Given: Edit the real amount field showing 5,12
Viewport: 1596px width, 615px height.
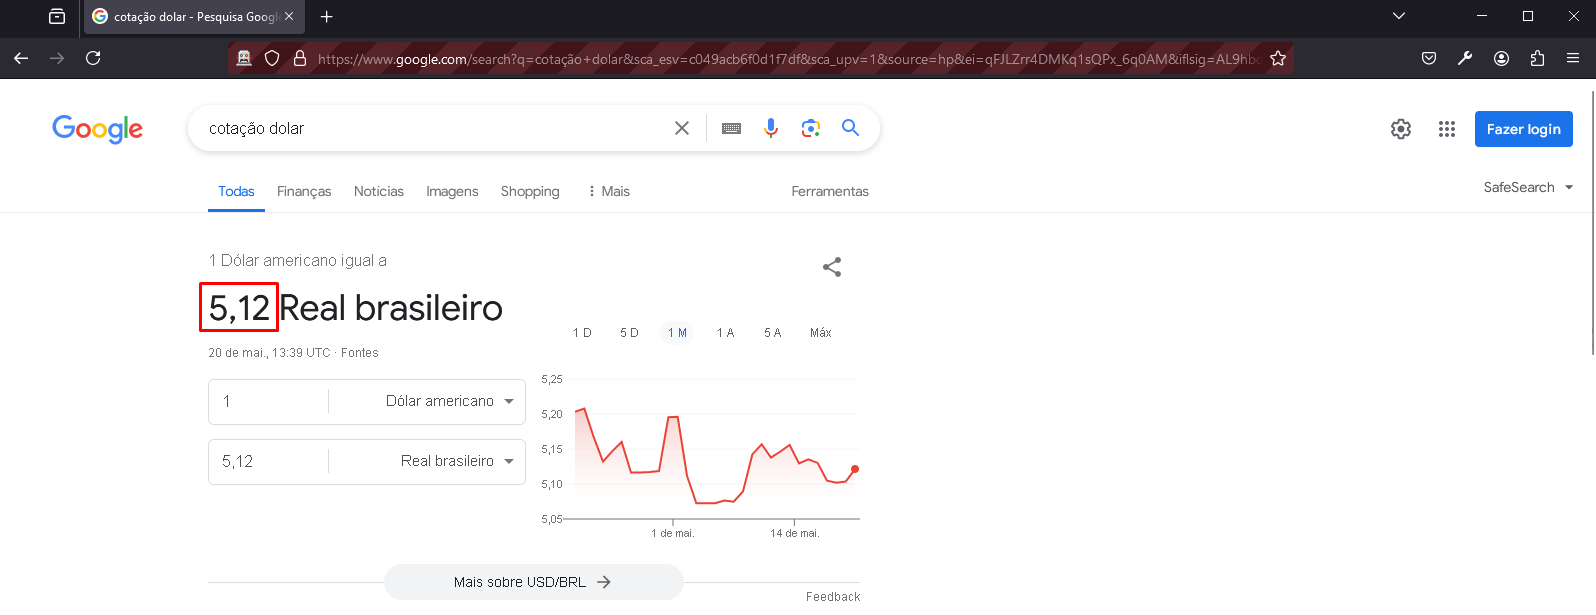Looking at the screenshot, I should [268, 461].
